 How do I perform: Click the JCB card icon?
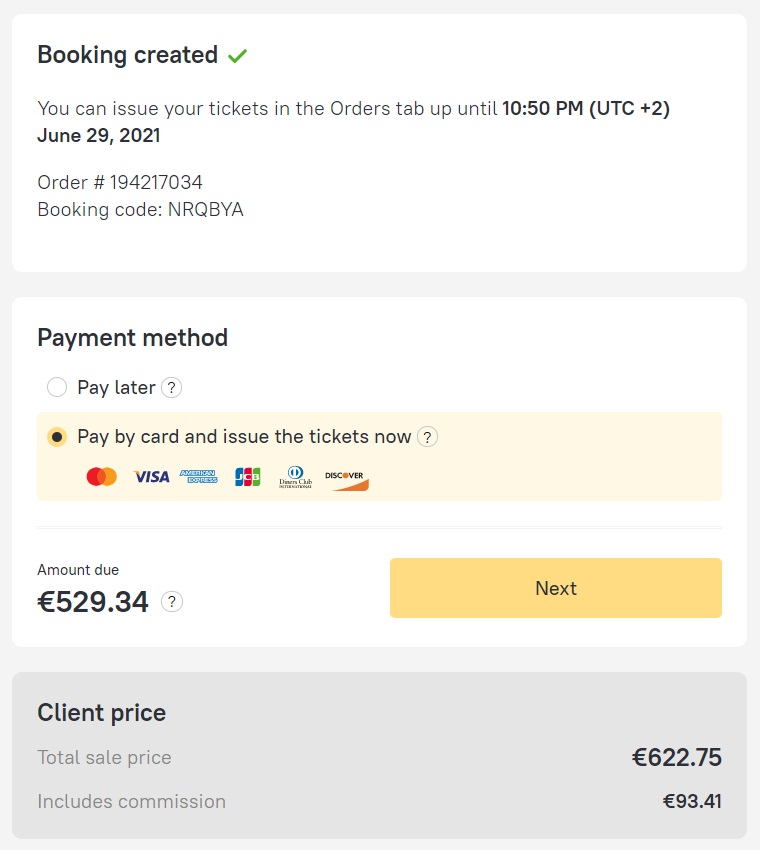tap(246, 476)
